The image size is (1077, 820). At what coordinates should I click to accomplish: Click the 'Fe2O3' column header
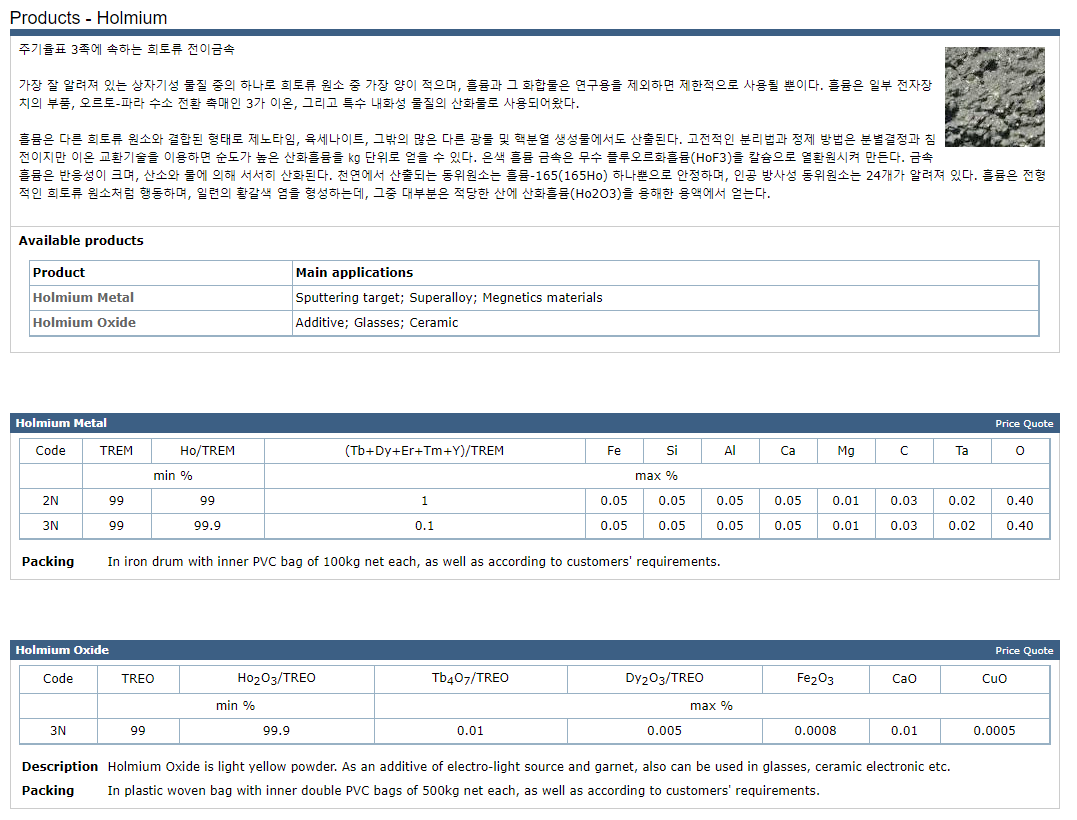[x=815, y=679]
